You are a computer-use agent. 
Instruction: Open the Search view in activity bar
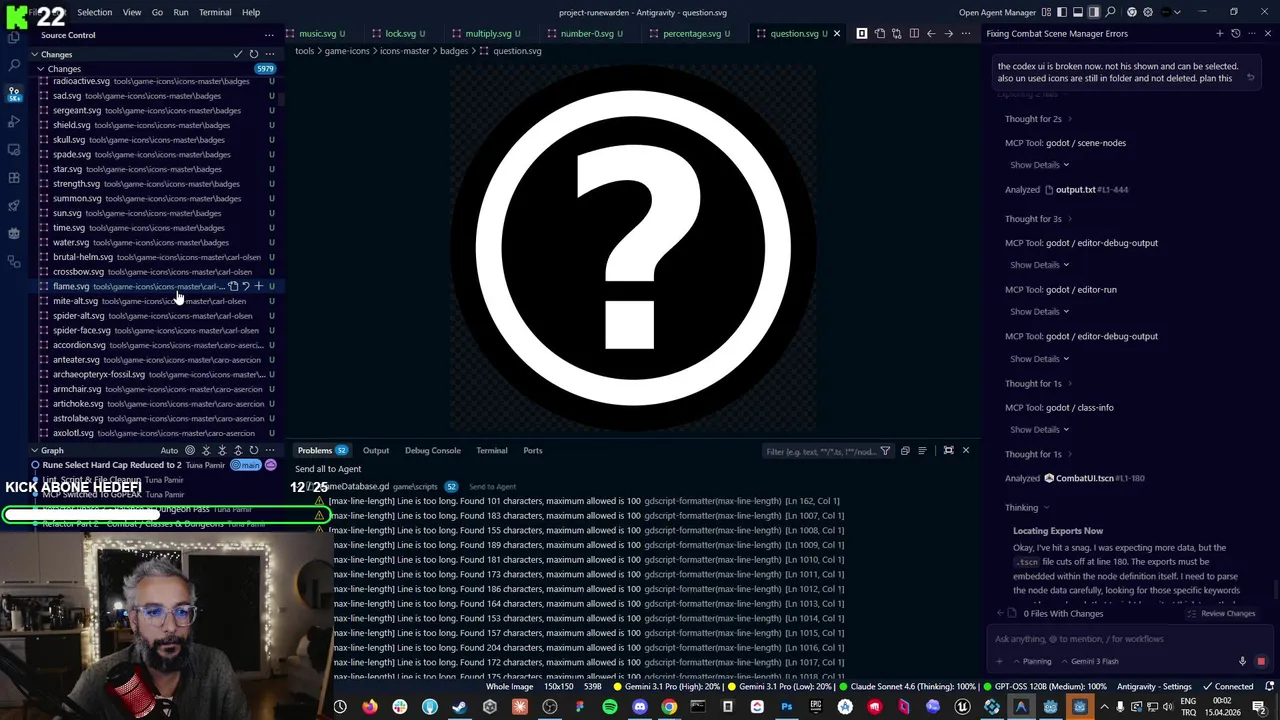pos(14,65)
